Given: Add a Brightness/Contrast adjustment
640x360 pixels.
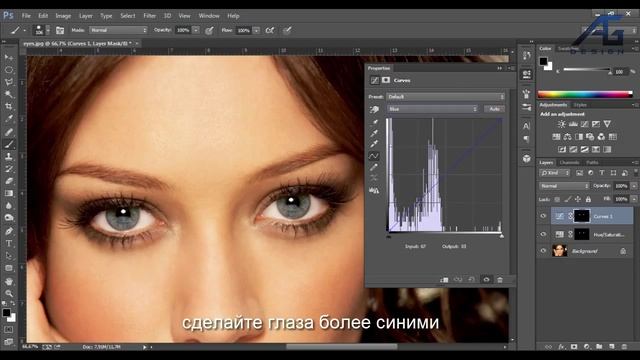Looking at the screenshot, I should click(x=562, y=124).
